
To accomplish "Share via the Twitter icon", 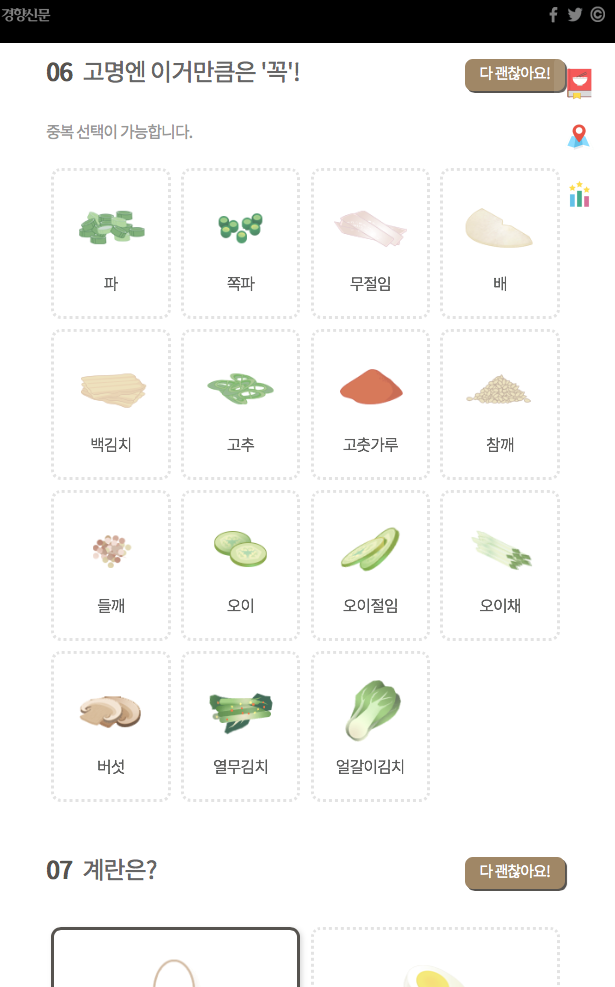I will pos(574,14).
